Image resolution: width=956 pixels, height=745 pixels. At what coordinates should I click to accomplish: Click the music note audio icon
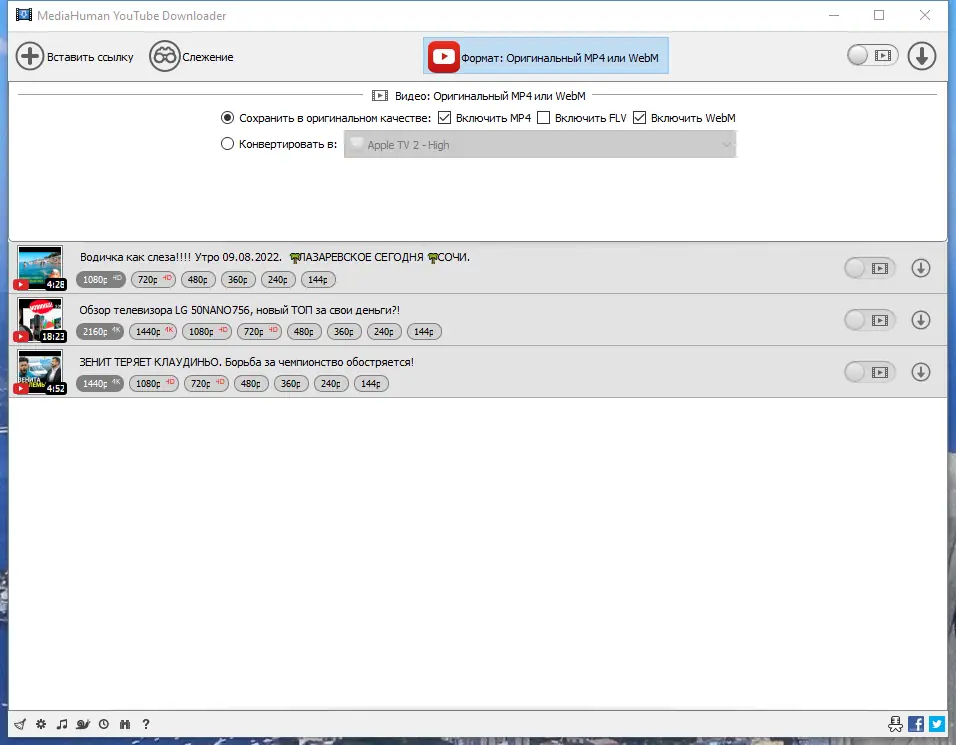[62, 724]
